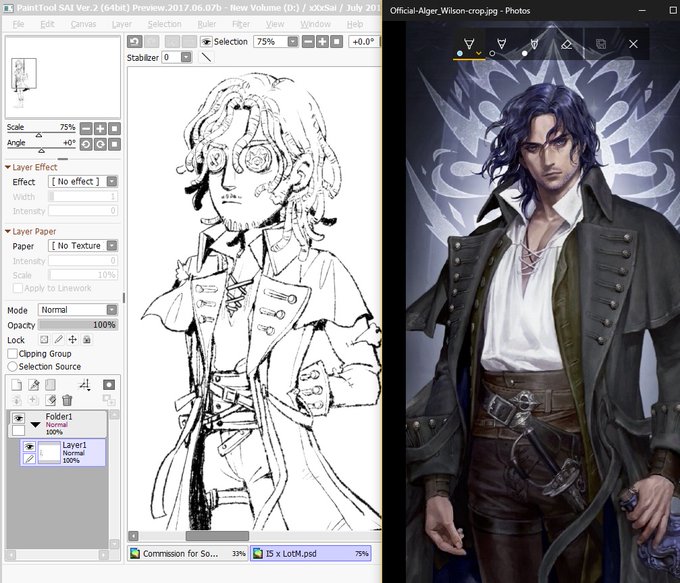
Task: Open the transfer-down merge options icon
Action: point(16,400)
